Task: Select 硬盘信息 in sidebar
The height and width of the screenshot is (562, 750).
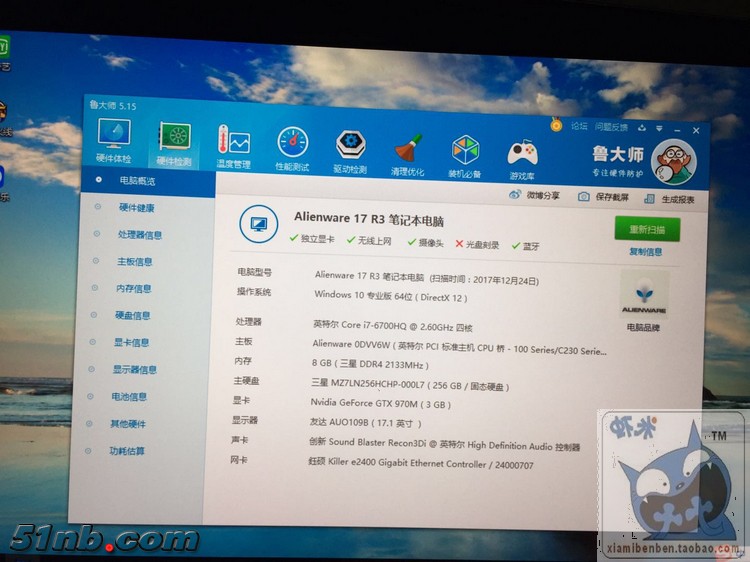Action: point(132,315)
